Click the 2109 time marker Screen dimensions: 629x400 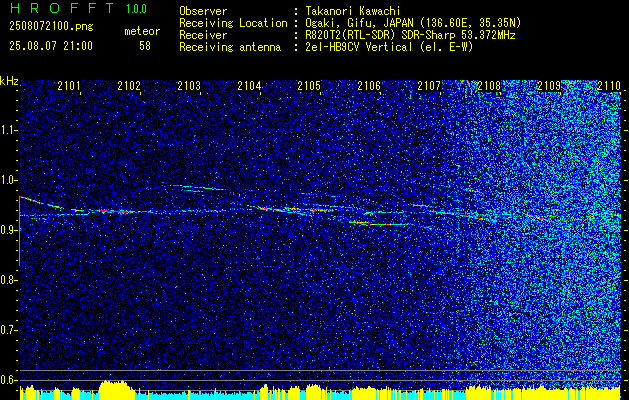click(549, 86)
